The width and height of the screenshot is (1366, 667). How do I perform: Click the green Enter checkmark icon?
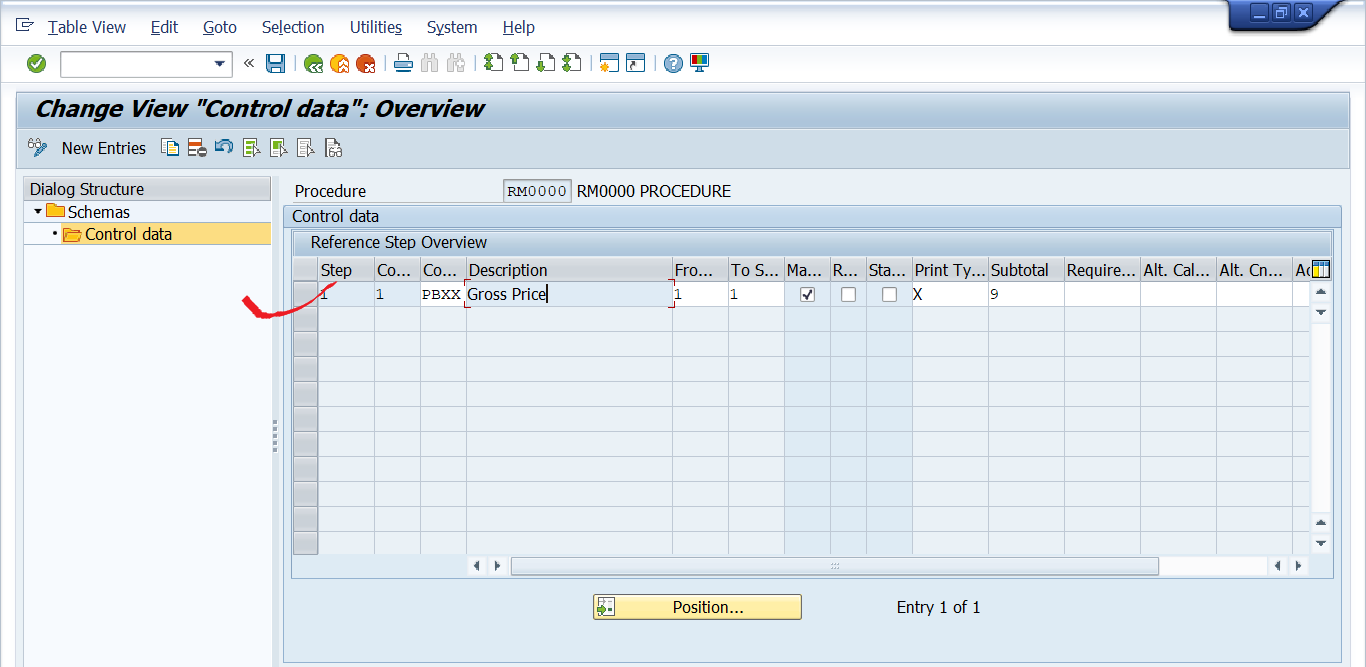36,64
